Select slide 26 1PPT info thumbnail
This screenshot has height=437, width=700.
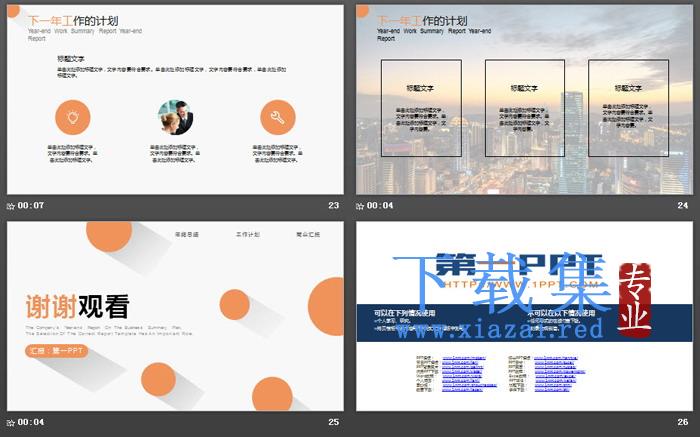coord(525,316)
